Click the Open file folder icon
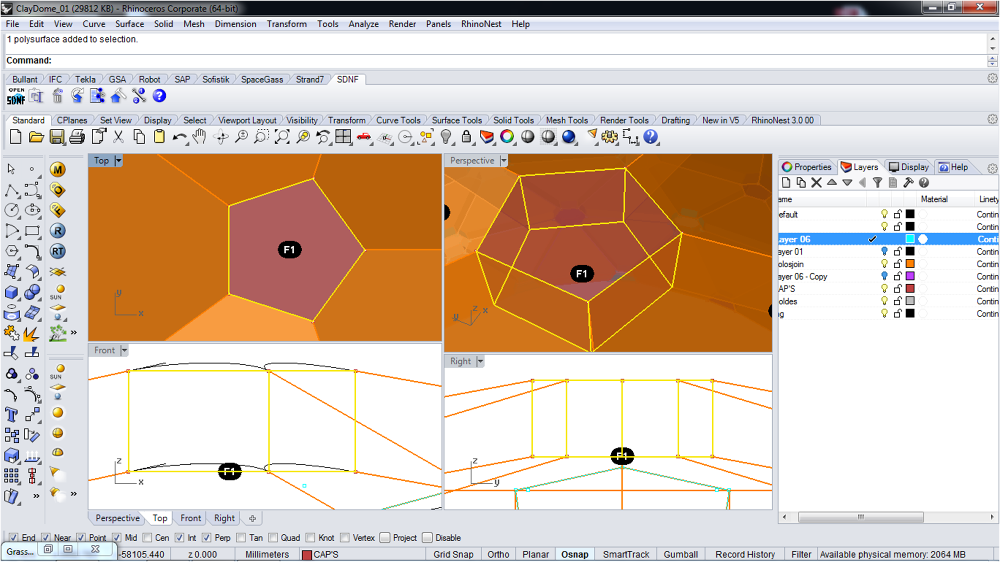Screen dimensions: 1000x562 tap(36, 137)
